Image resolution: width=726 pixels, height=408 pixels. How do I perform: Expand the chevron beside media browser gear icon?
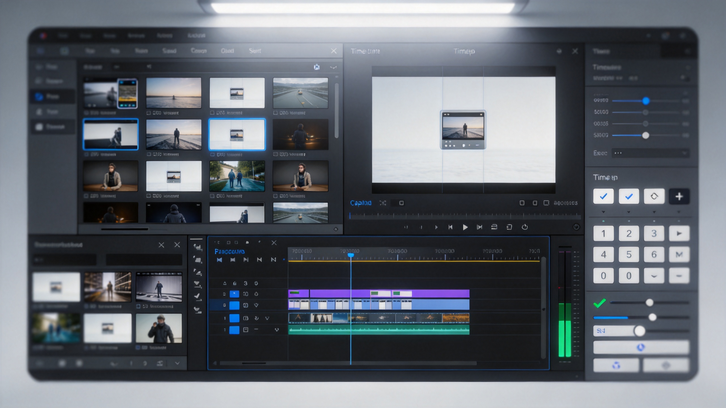[333, 67]
